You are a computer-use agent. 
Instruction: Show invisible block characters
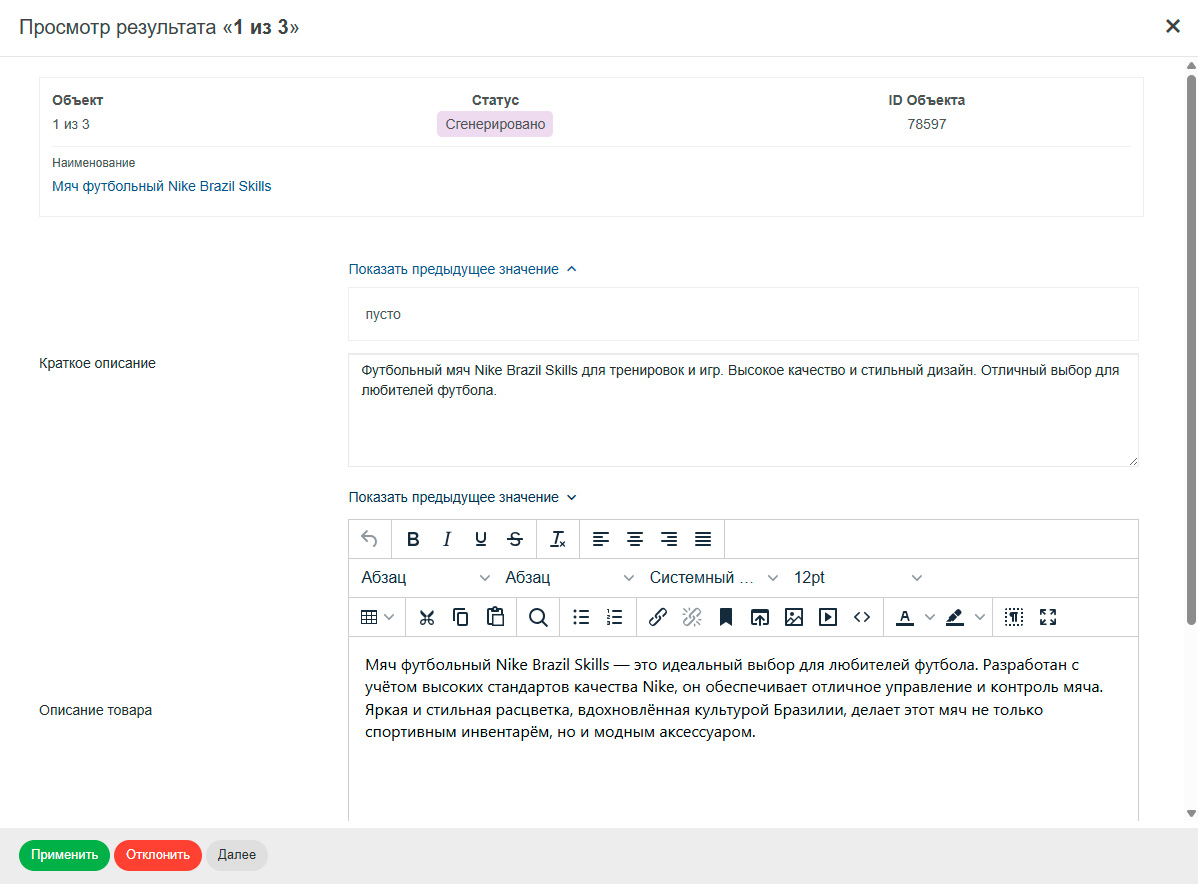1014,617
